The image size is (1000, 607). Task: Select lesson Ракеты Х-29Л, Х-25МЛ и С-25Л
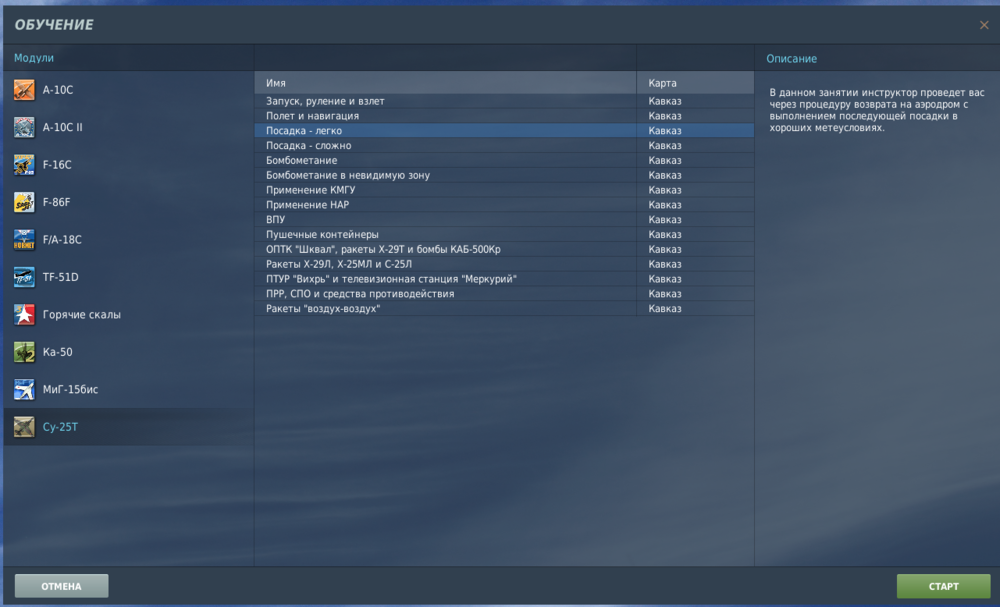click(x=504, y=264)
